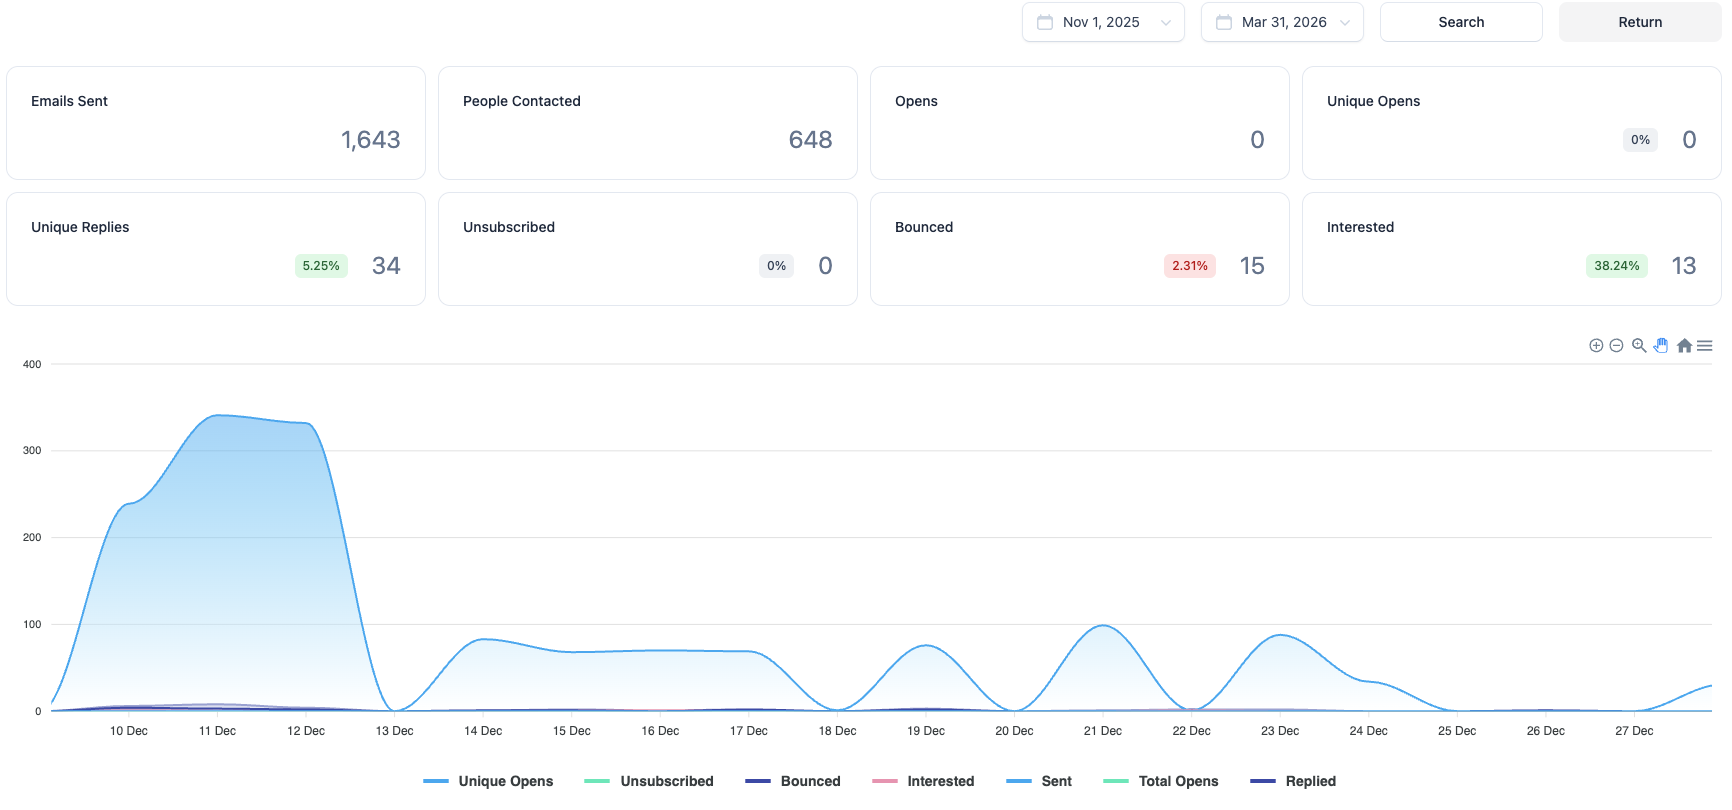The width and height of the screenshot is (1732, 810).
Task: Toggle the Sent legend series
Action: 1039,781
